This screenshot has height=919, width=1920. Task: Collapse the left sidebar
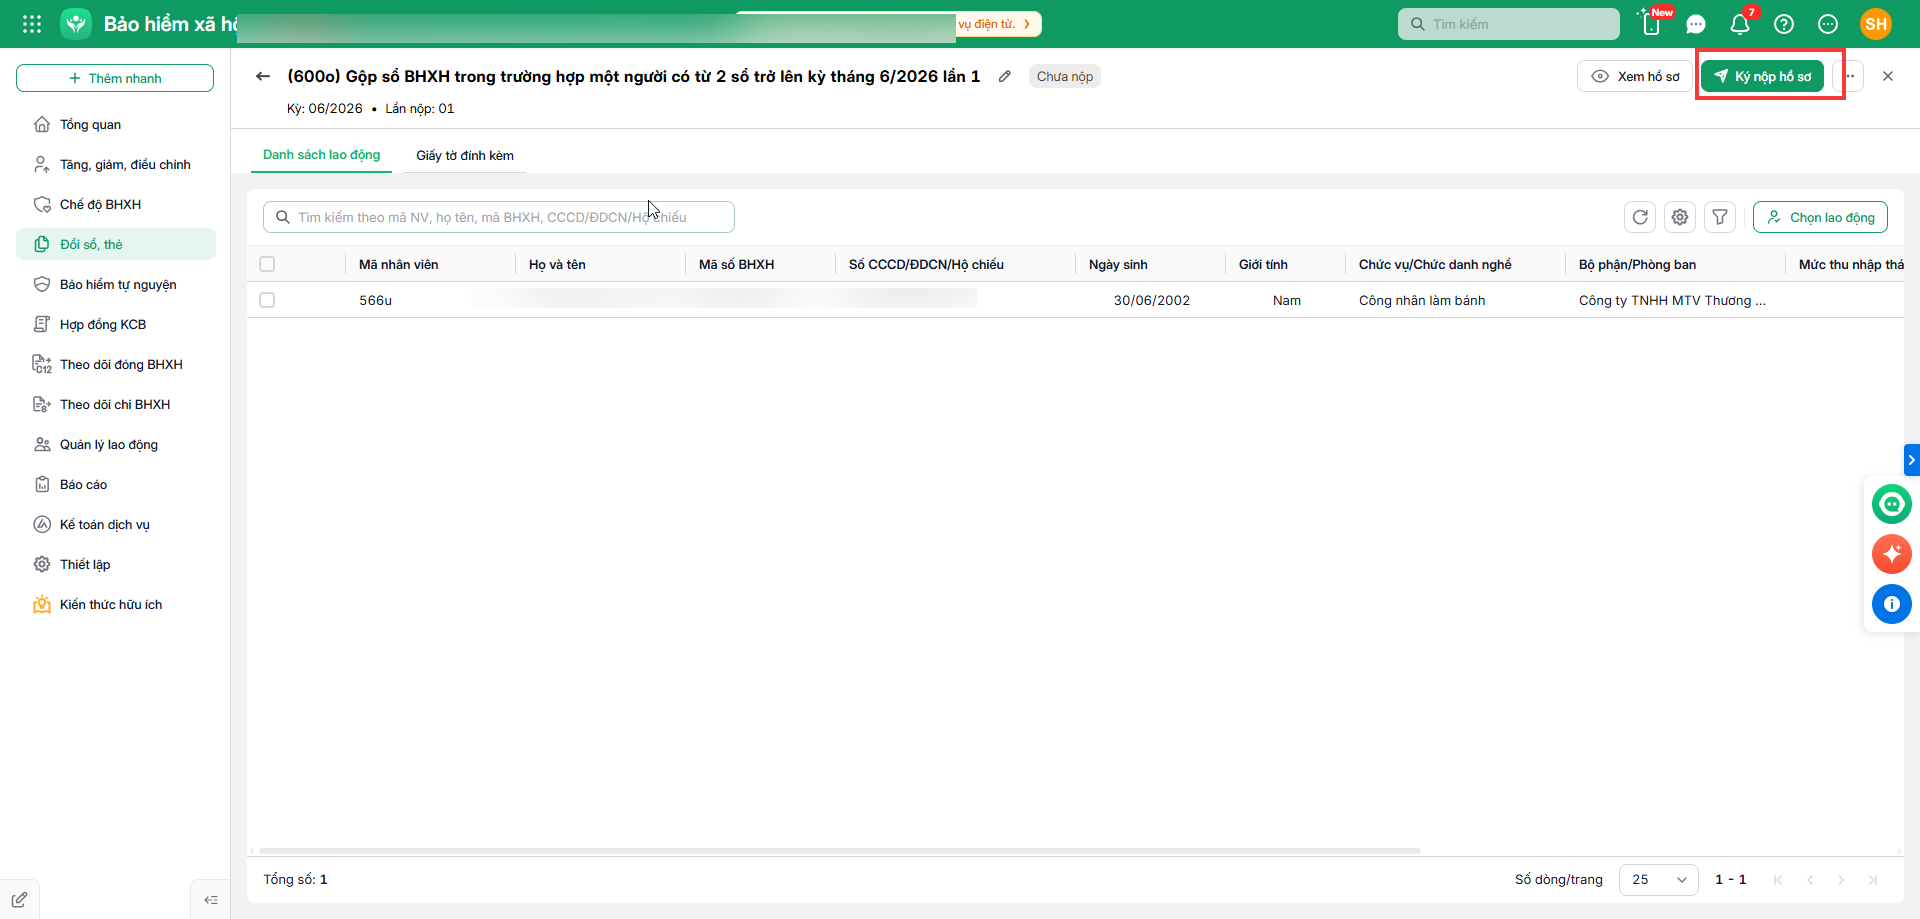click(211, 900)
